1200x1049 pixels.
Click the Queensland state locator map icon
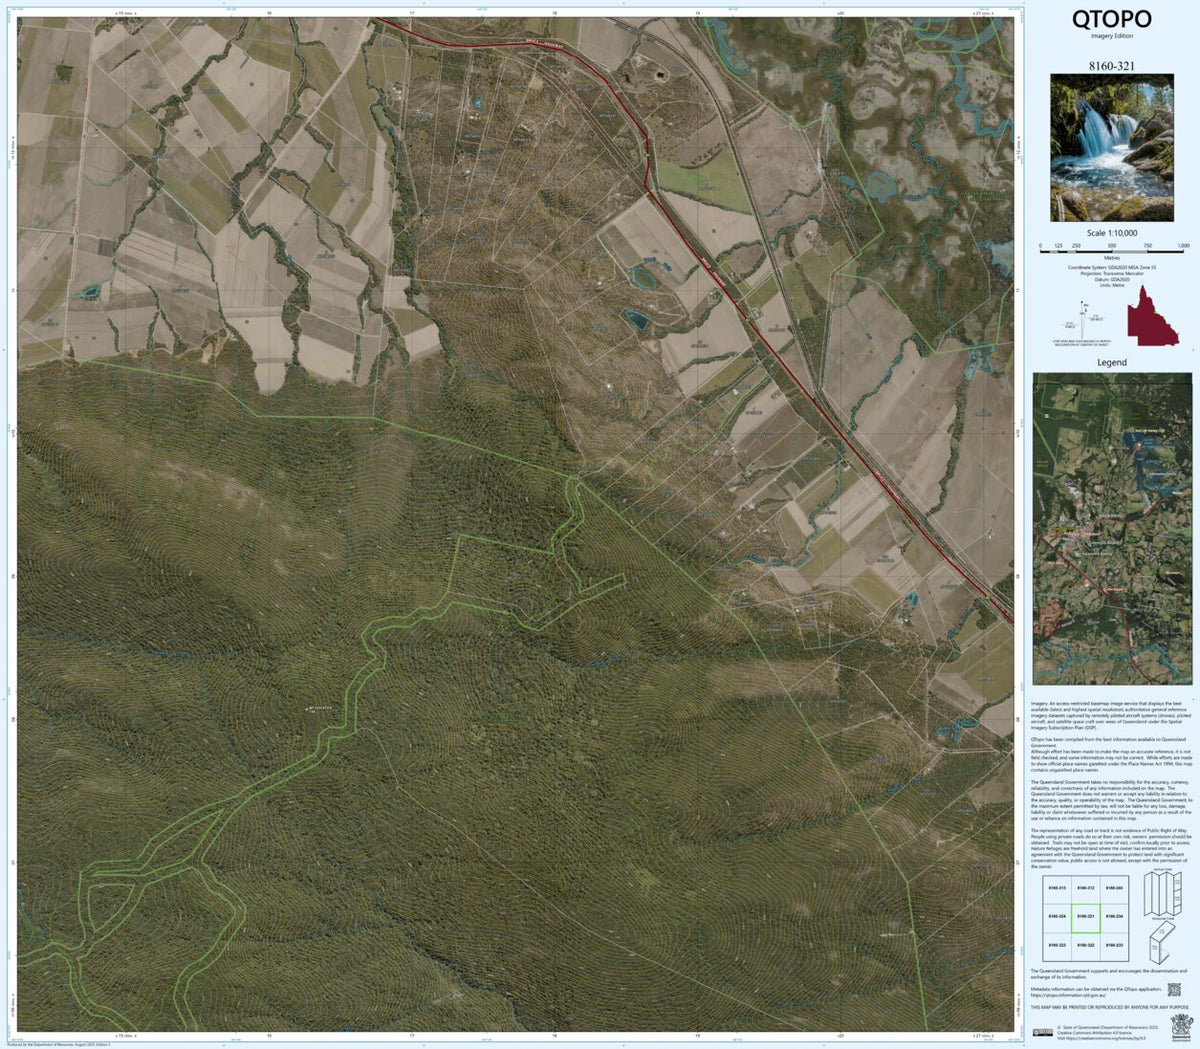click(1150, 321)
